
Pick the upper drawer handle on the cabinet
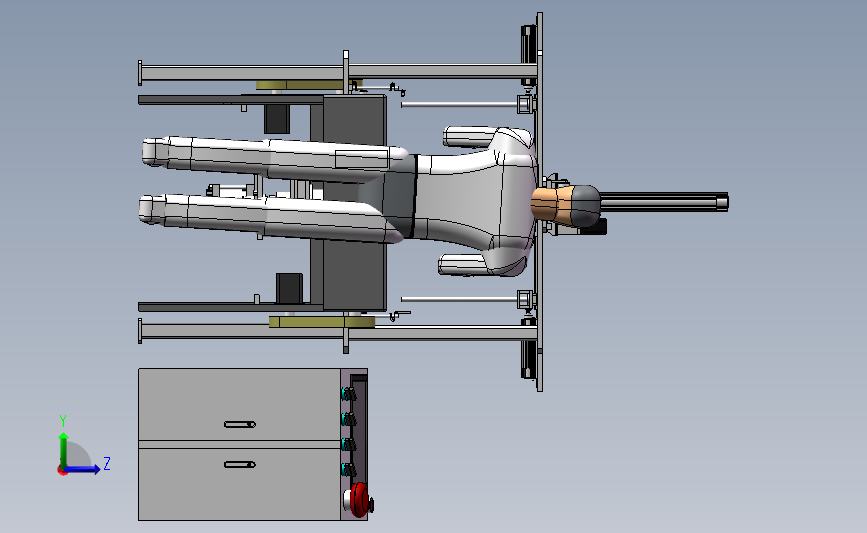coord(239,425)
